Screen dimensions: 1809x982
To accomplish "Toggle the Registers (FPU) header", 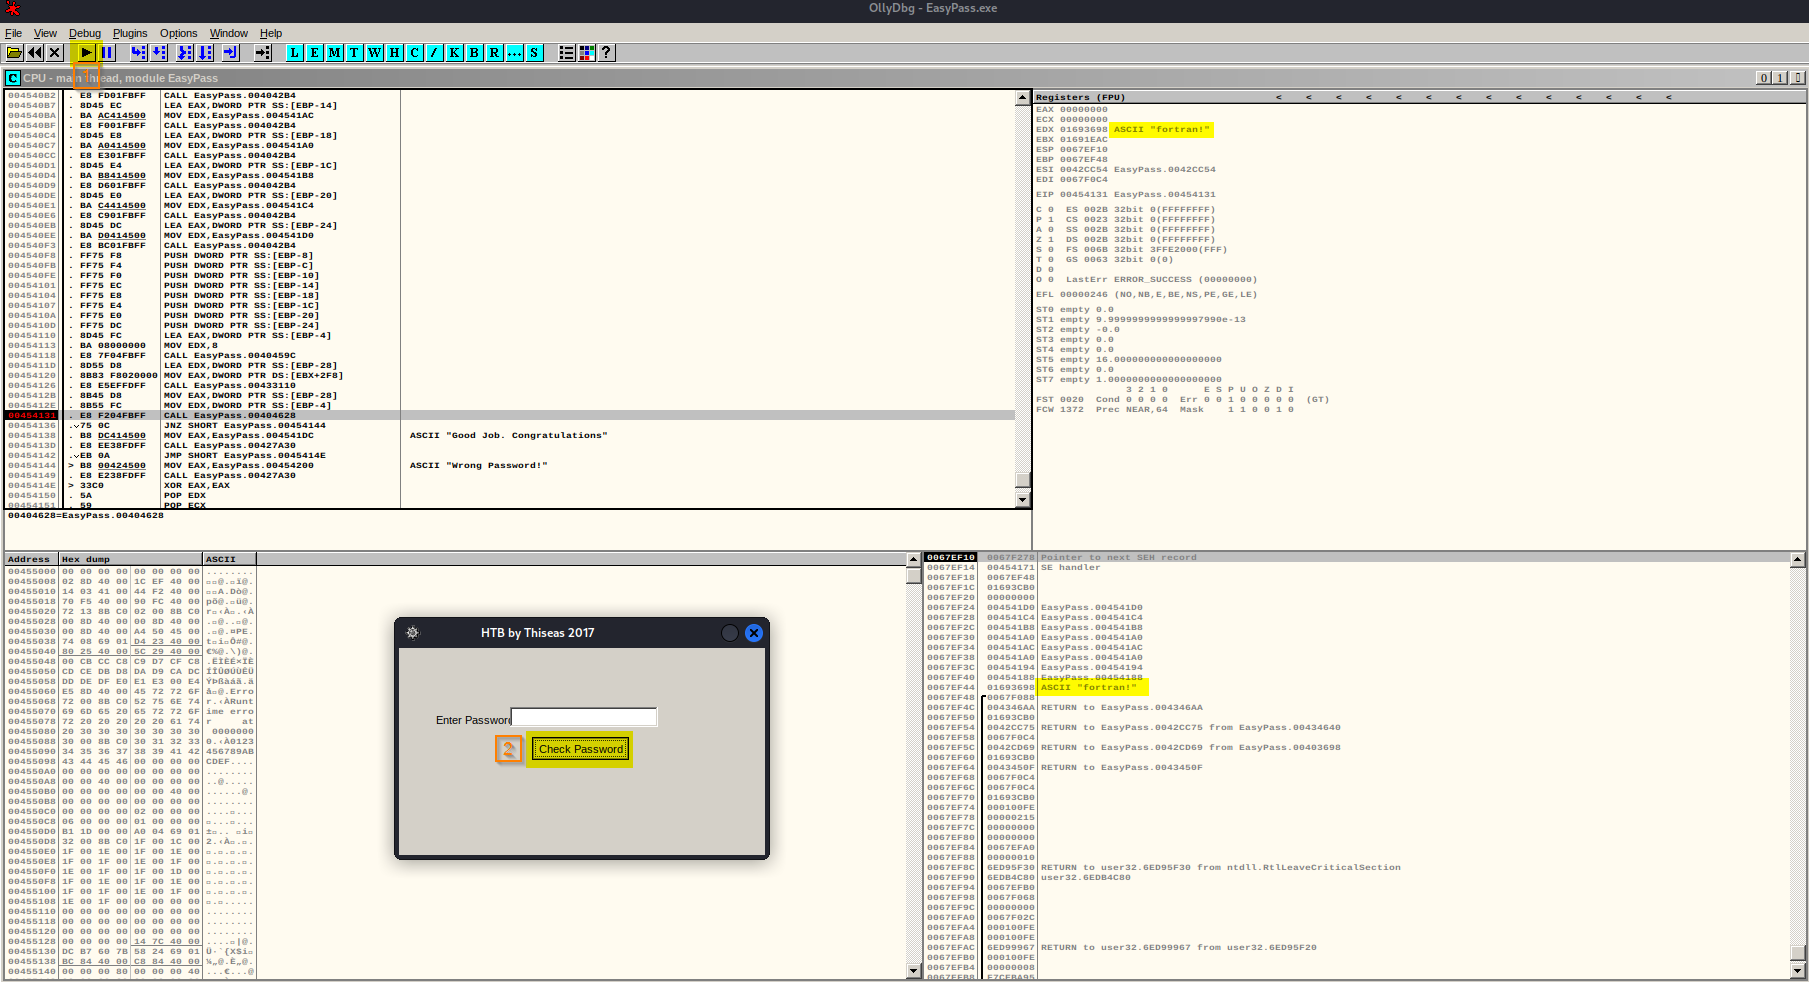I will click(x=1080, y=97).
